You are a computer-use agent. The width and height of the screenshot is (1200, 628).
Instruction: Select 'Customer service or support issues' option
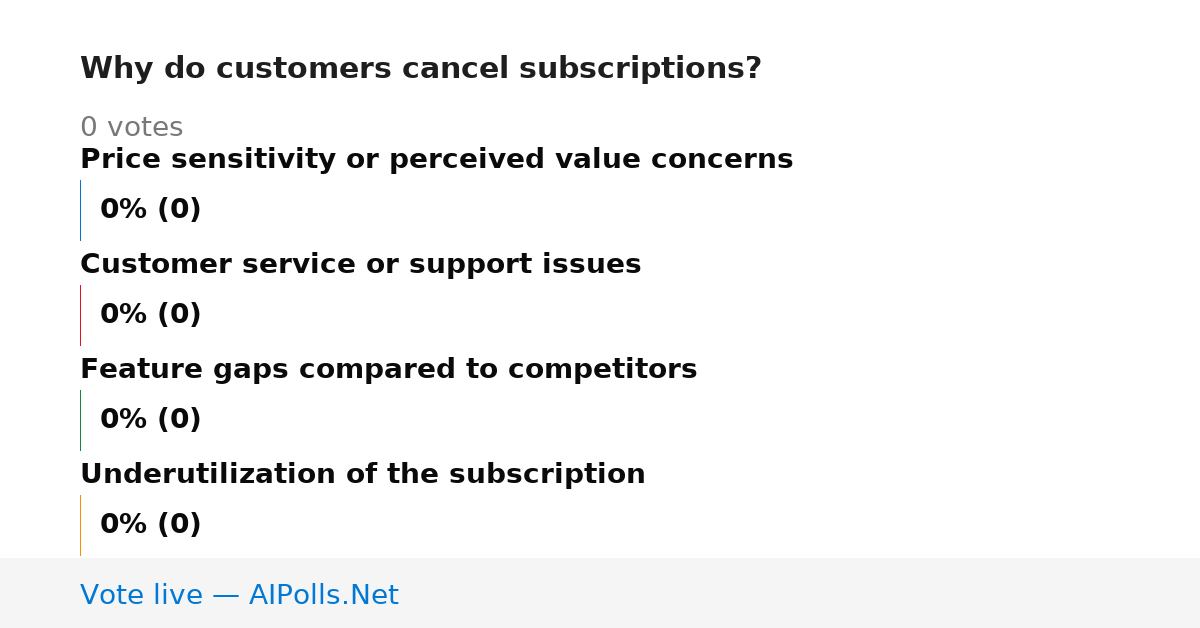(x=360, y=265)
